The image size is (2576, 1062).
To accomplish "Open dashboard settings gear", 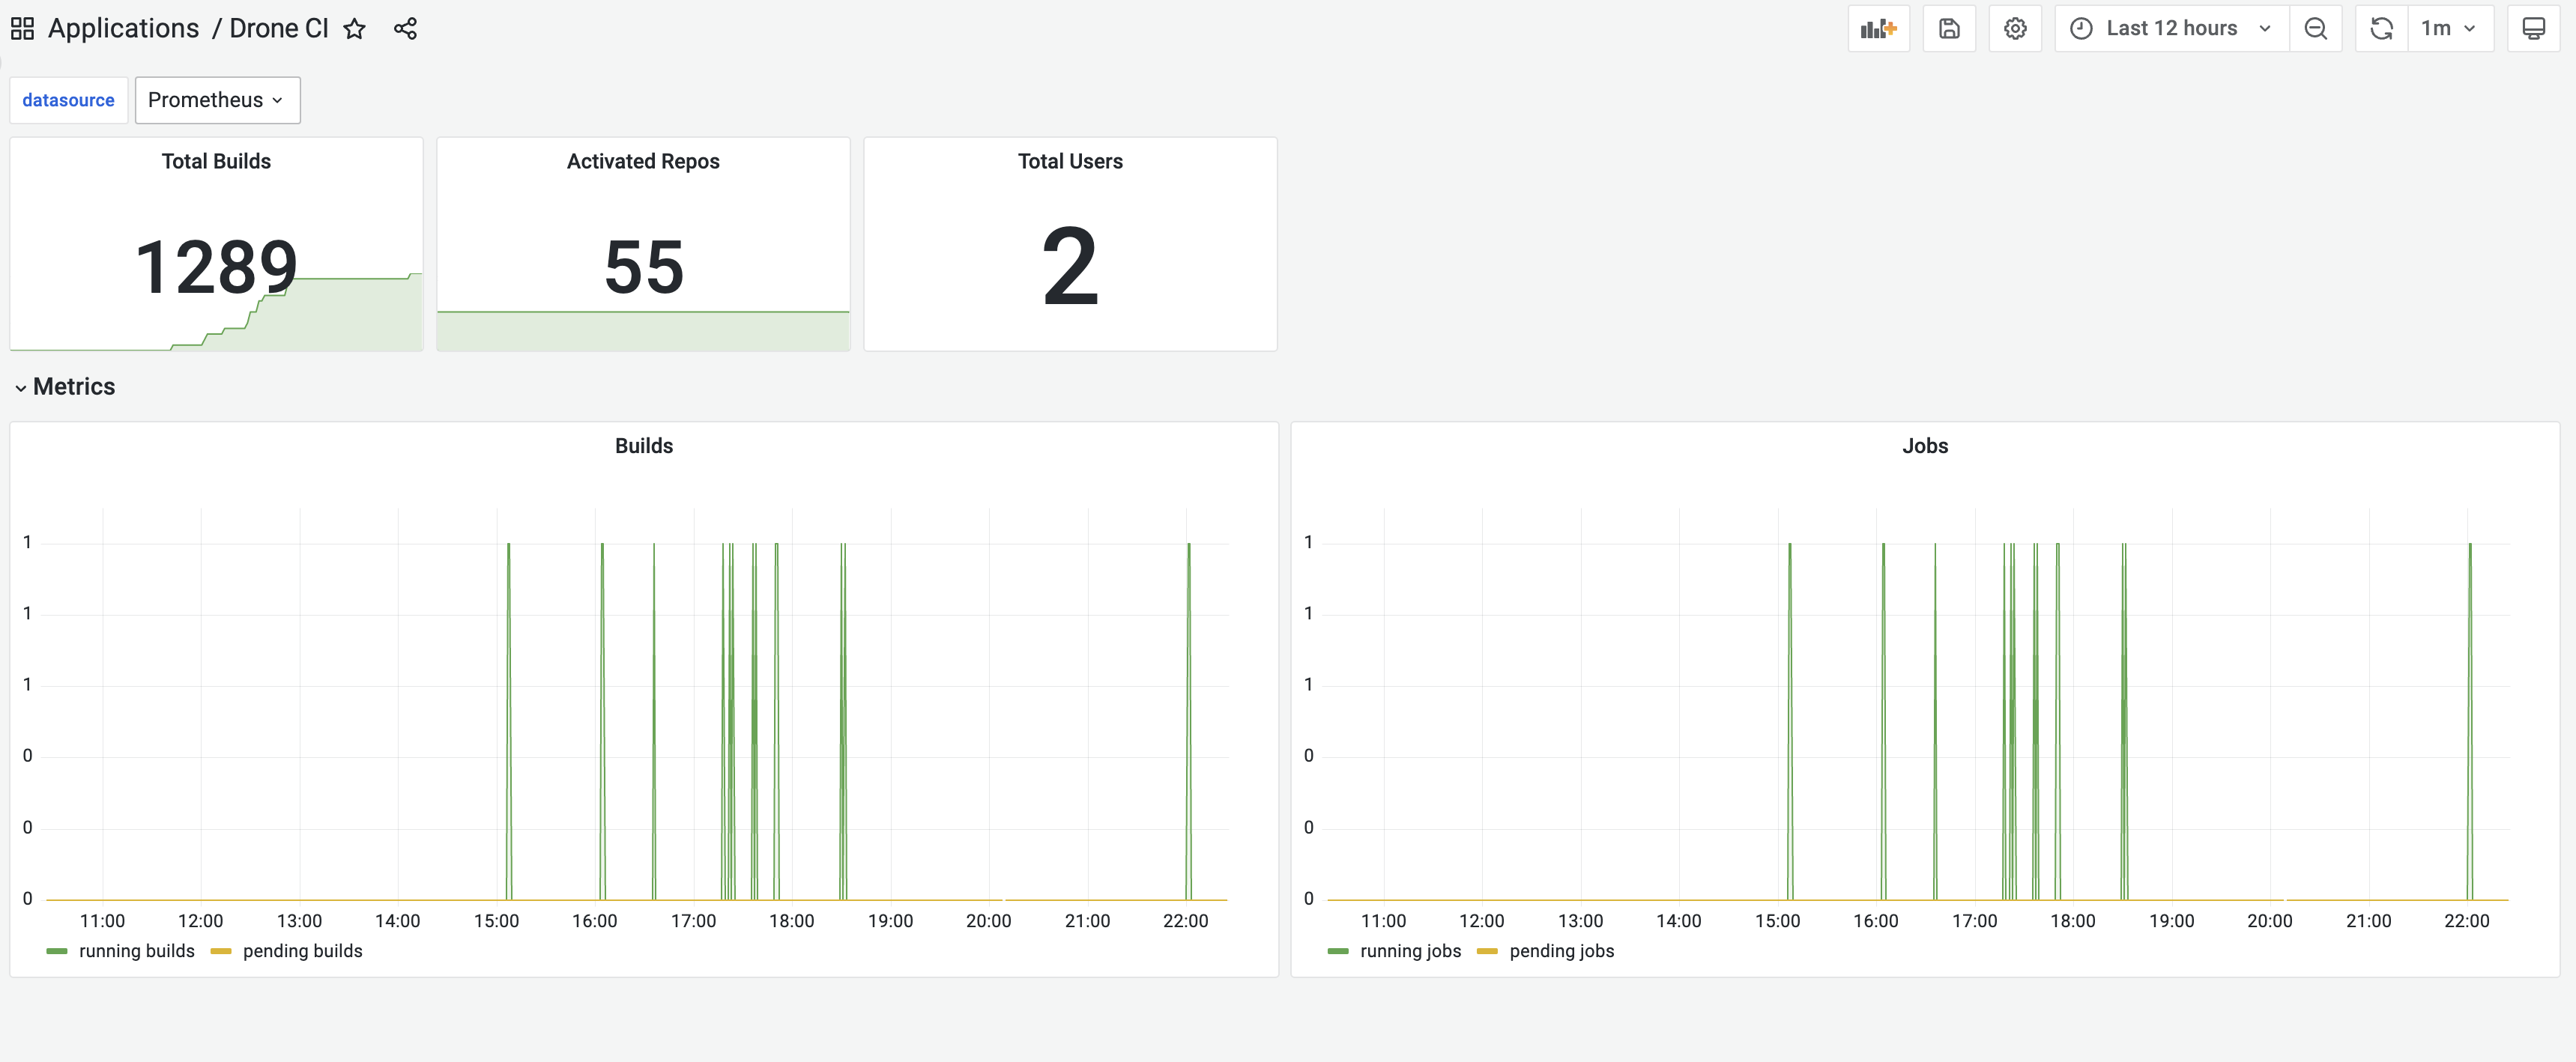I will tap(2015, 28).
